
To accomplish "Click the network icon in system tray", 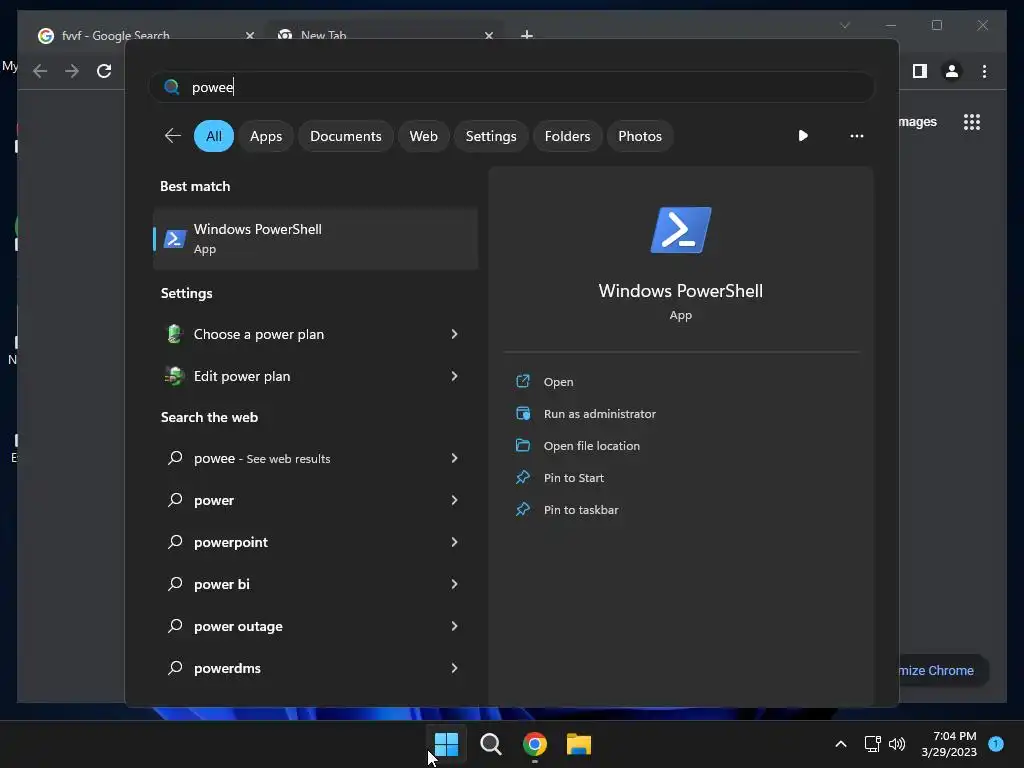I will [x=872, y=744].
